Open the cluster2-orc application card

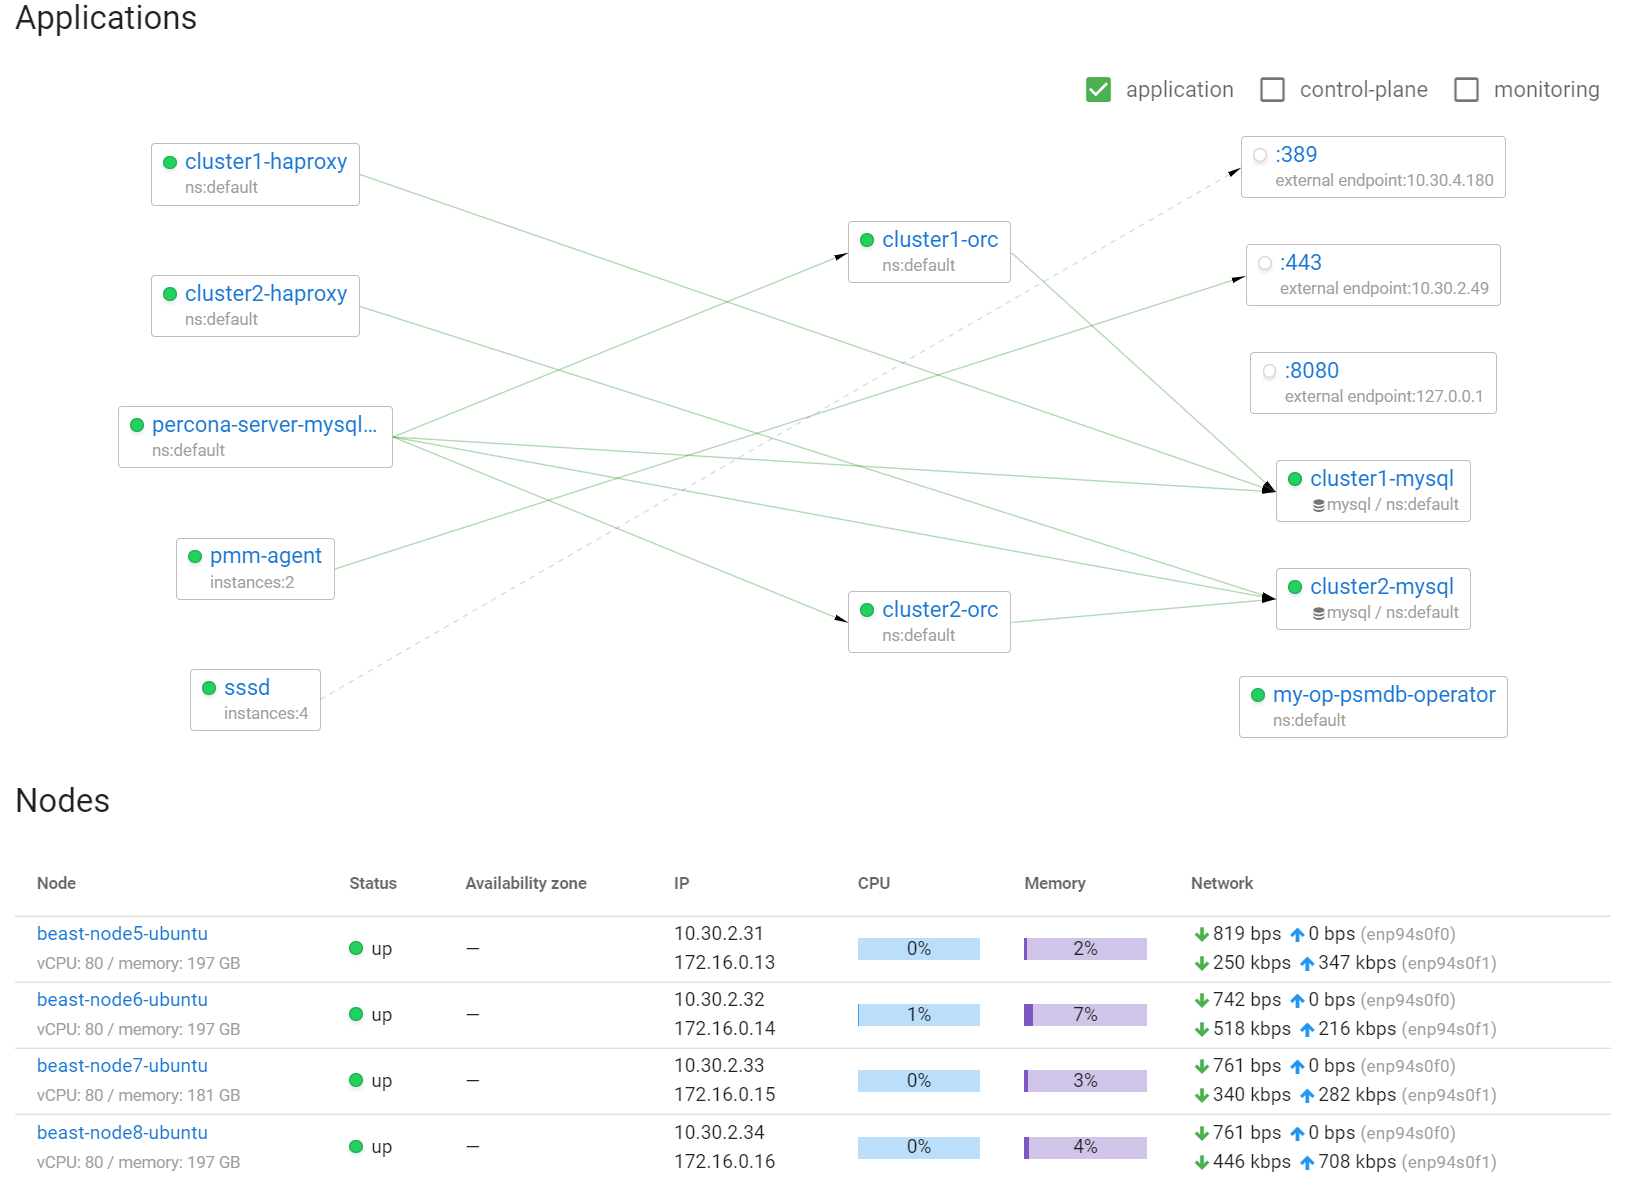[940, 609]
